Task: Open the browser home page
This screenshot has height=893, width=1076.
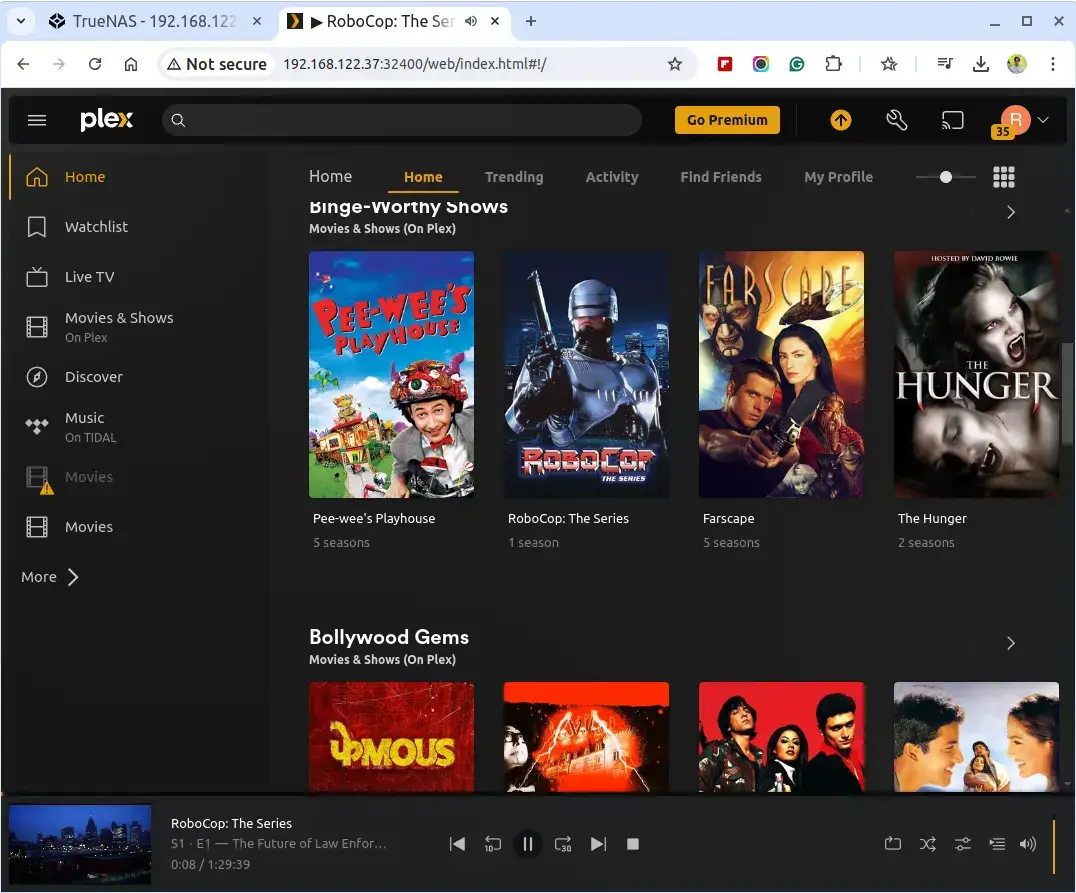Action: (x=130, y=64)
